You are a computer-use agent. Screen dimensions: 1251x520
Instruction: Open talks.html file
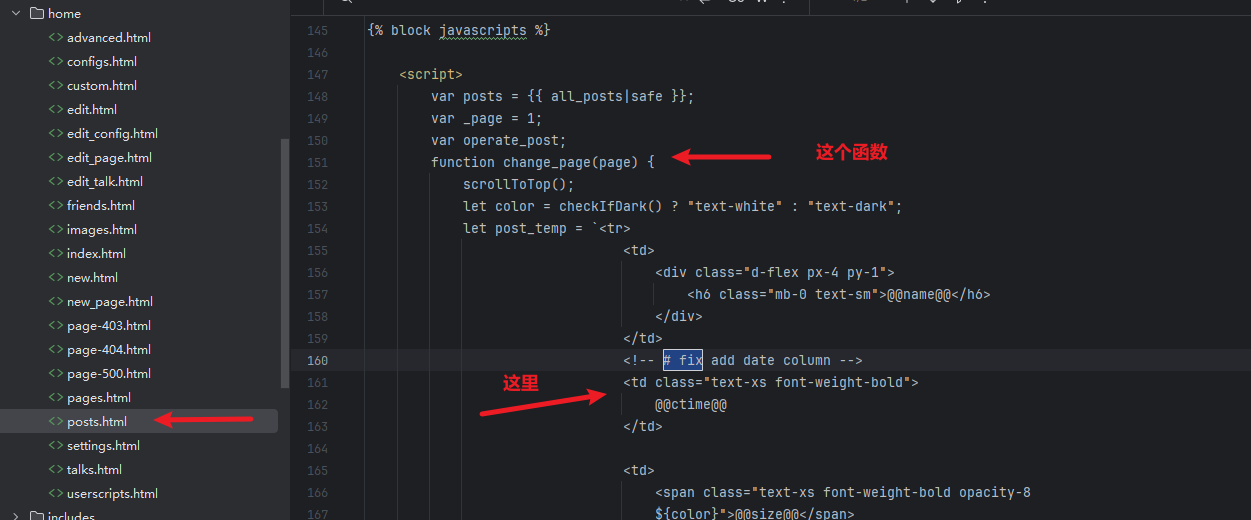[94, 470]
